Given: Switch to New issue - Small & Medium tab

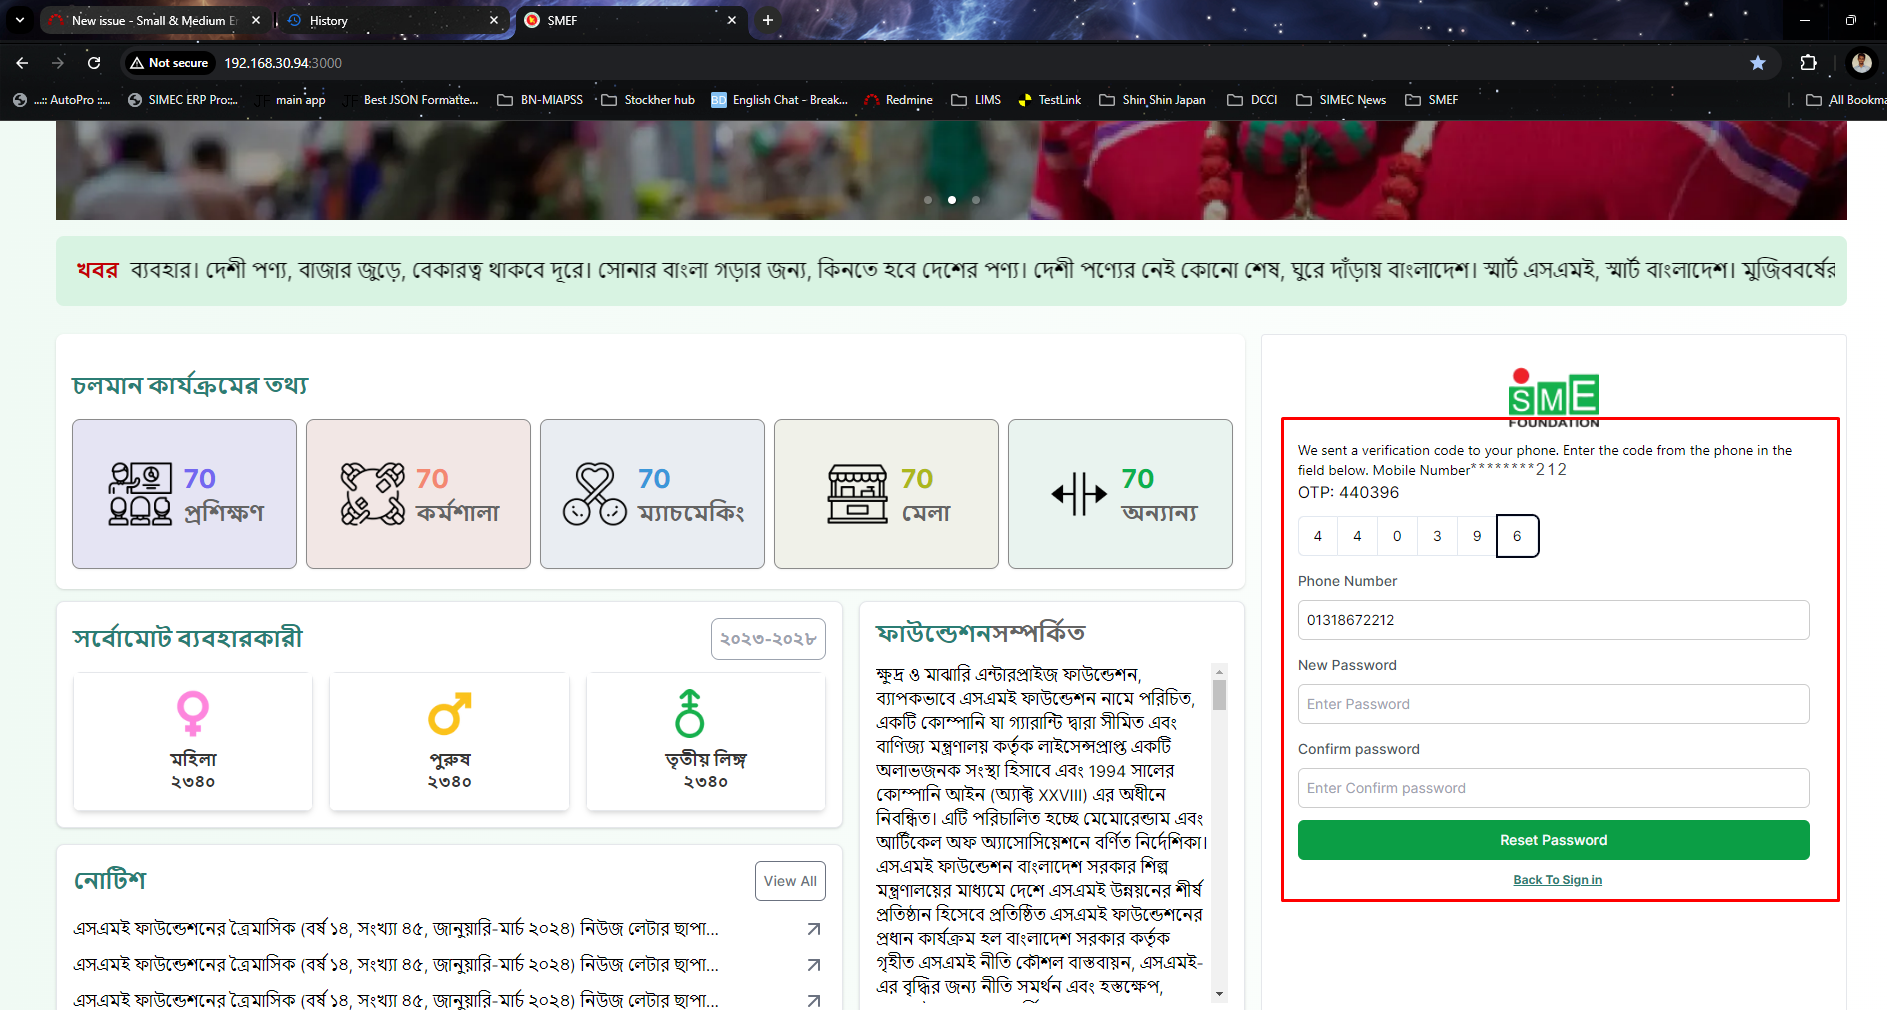Looking at the screenshot, I should point(154,20).
